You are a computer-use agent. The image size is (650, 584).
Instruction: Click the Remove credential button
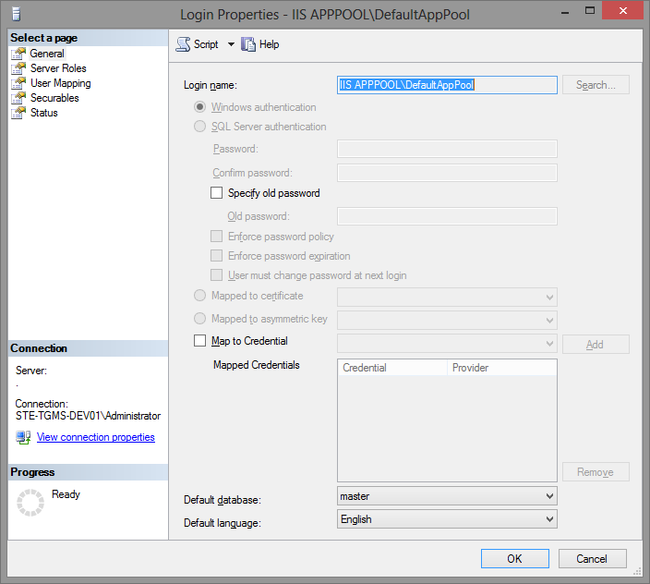(596, 472)
